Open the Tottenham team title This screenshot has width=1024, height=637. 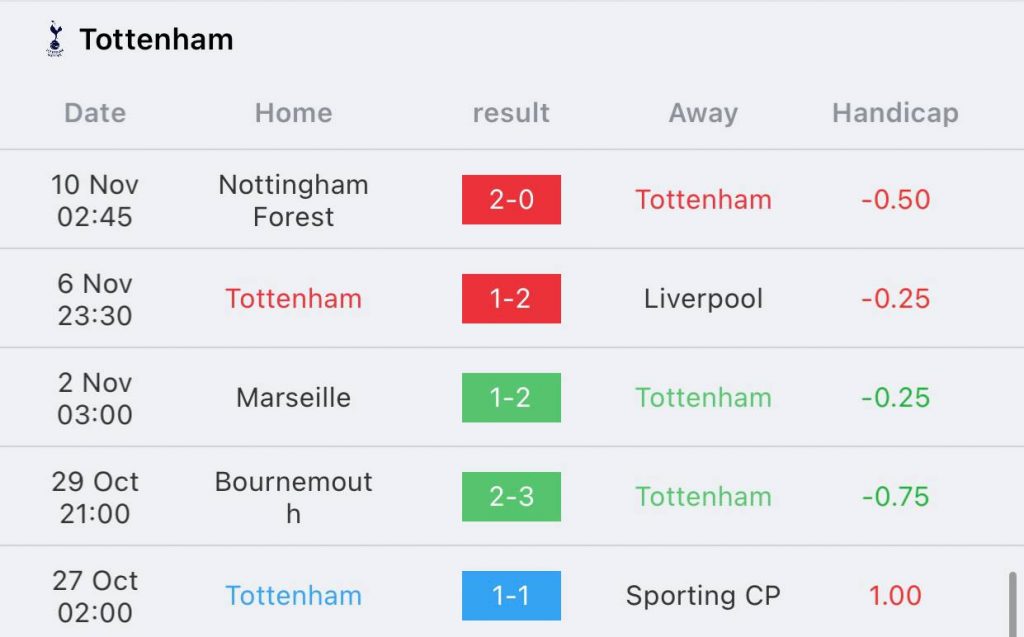[x=156, y=39]
